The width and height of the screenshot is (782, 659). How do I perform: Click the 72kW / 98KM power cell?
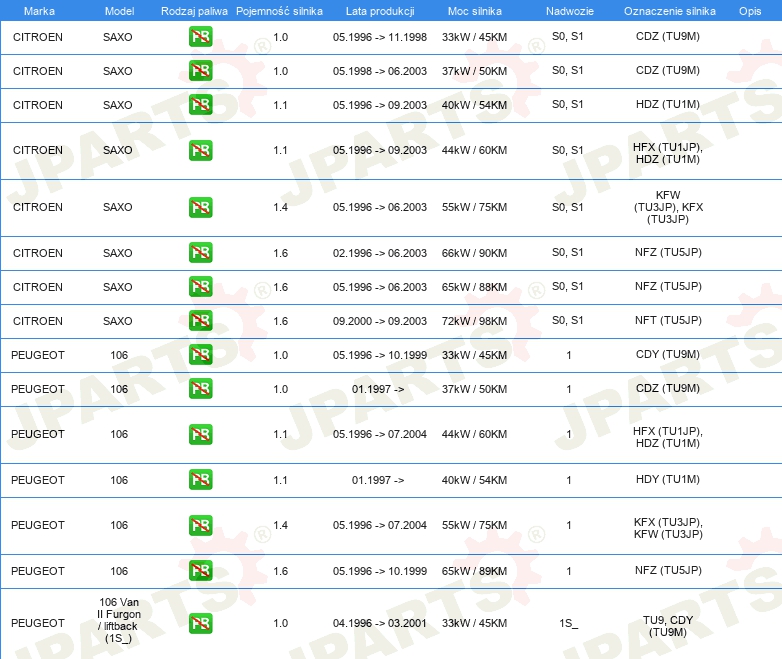474,321
